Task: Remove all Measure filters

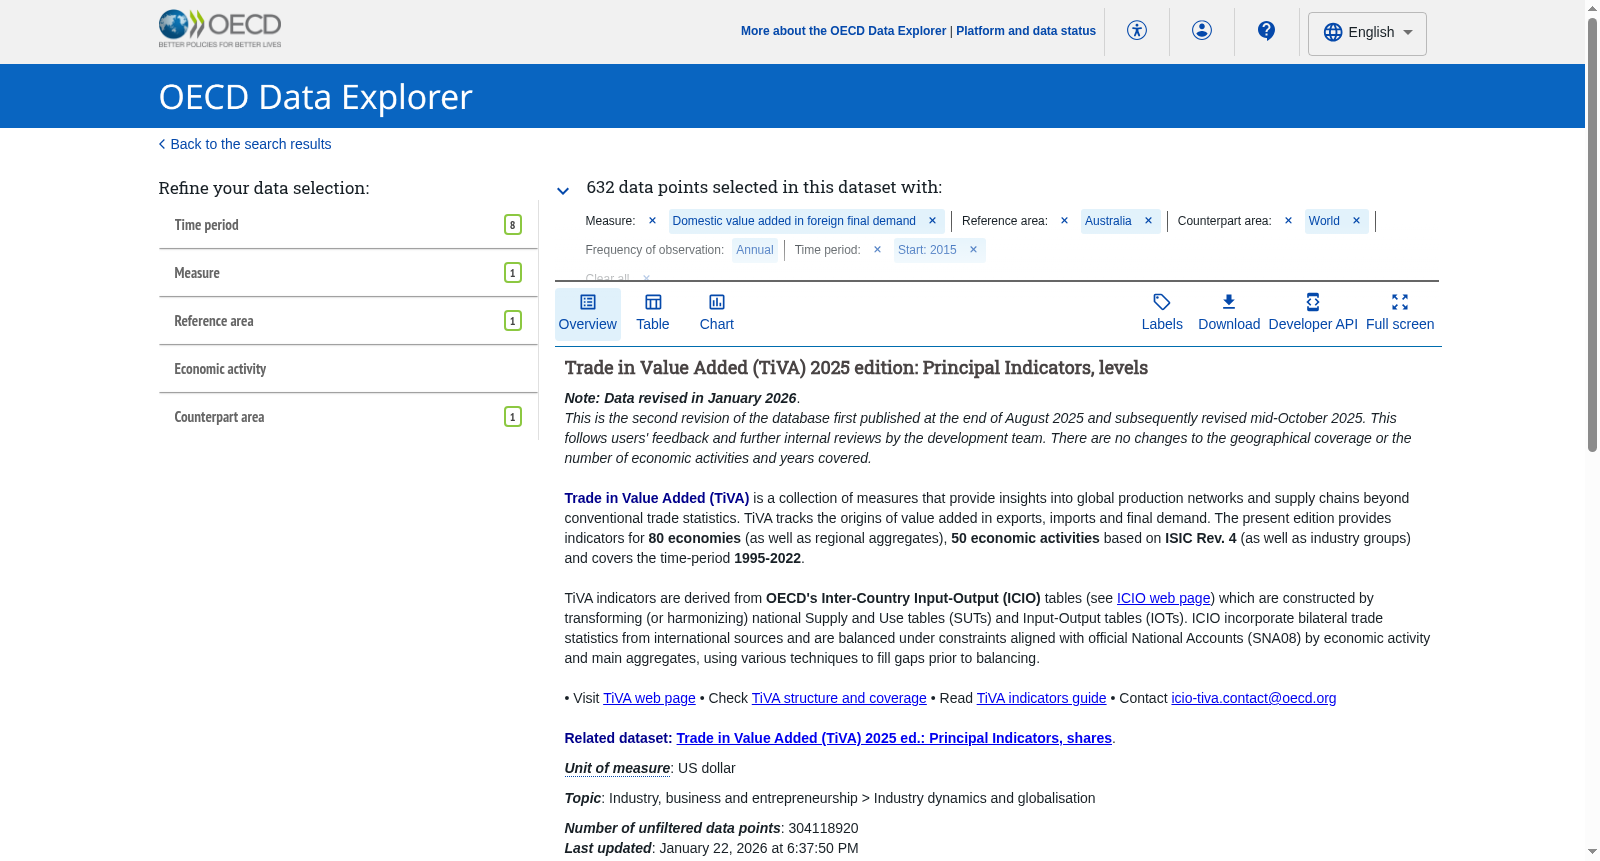Action: point(652,221)
